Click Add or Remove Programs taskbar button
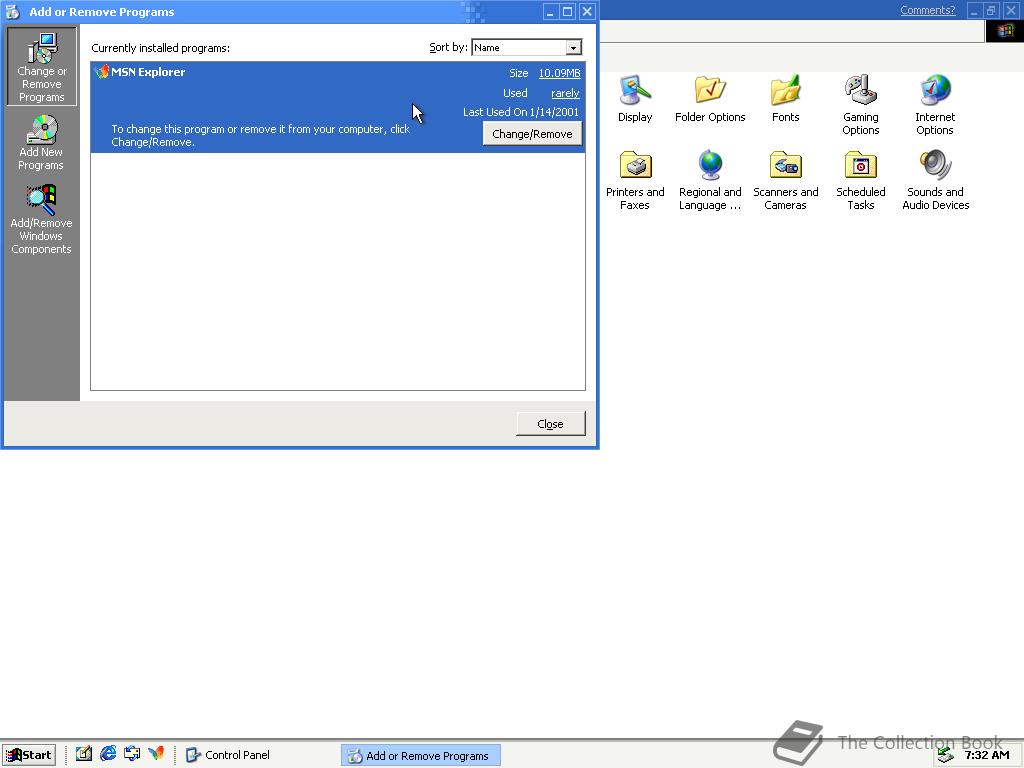Image resolution: width=1024 pixels, height=768 pixels. pyautogui.click(x=421, y=756)
